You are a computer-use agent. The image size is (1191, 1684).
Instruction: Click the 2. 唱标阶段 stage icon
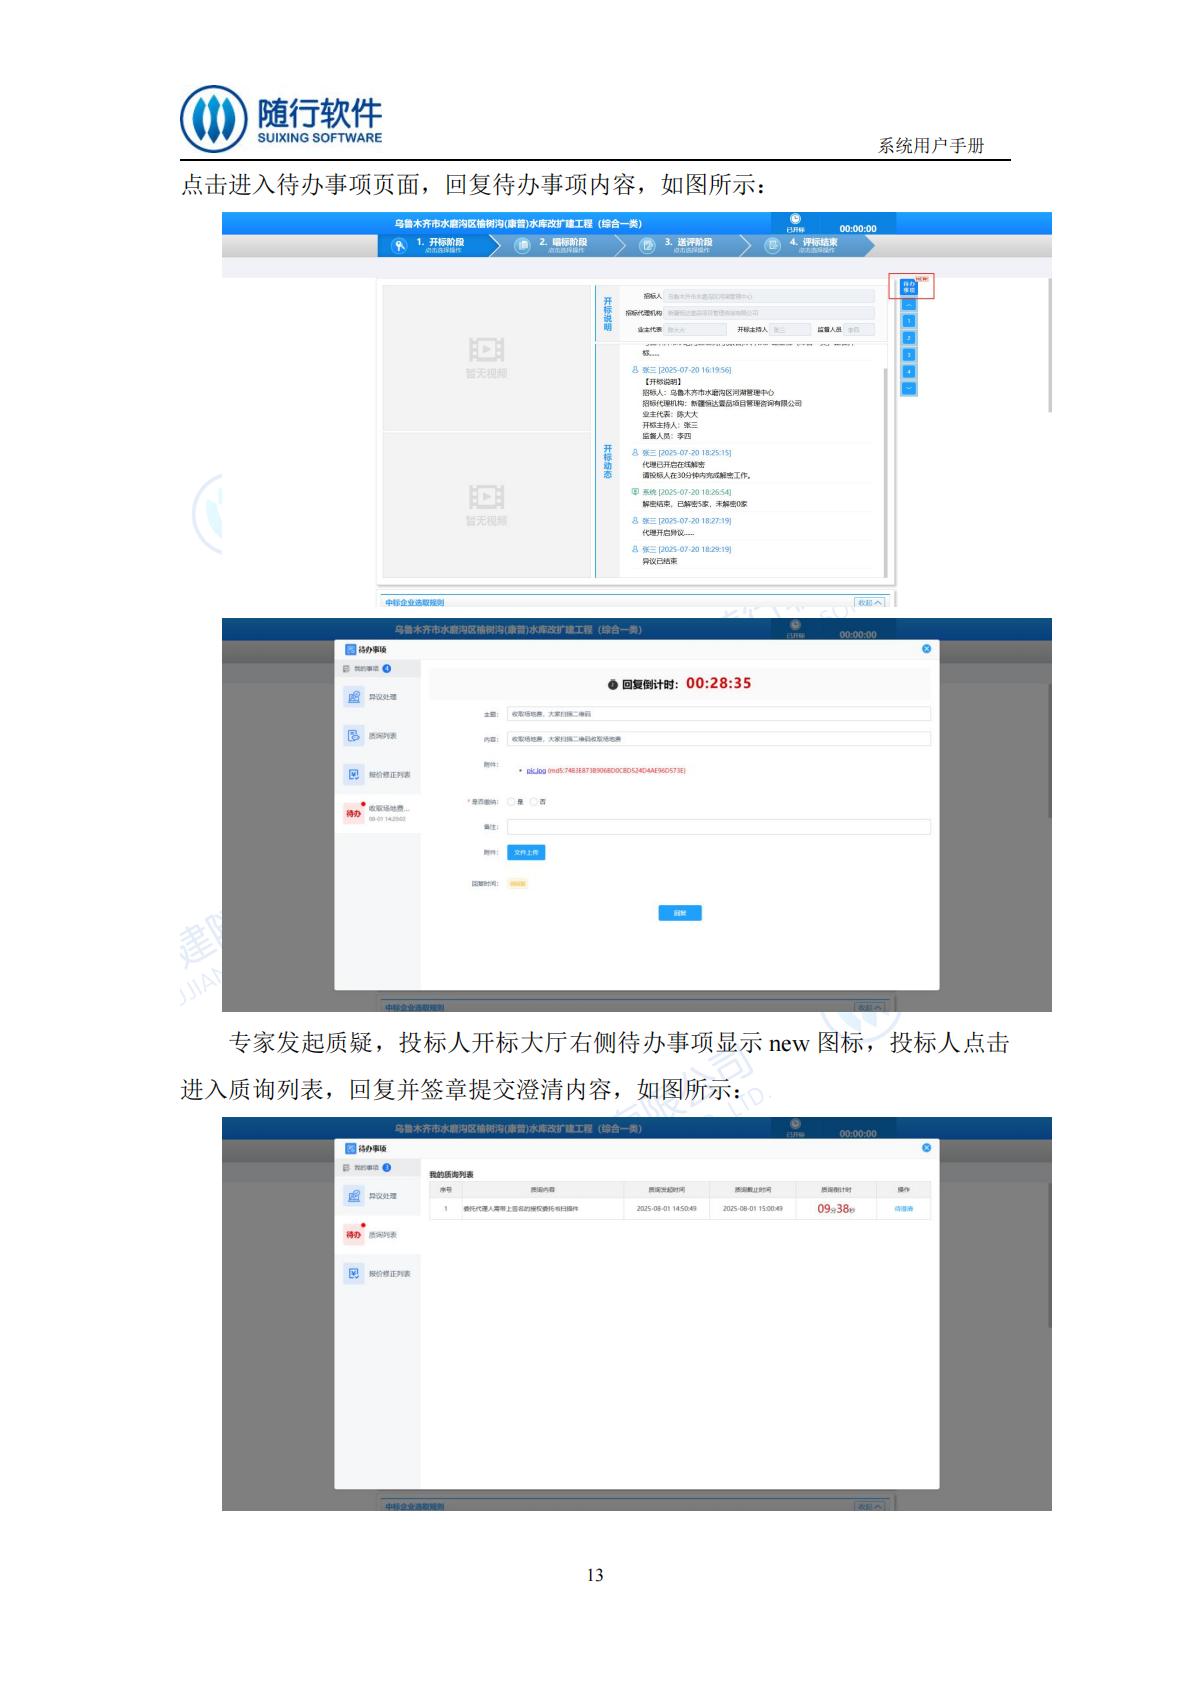[522, 245]
